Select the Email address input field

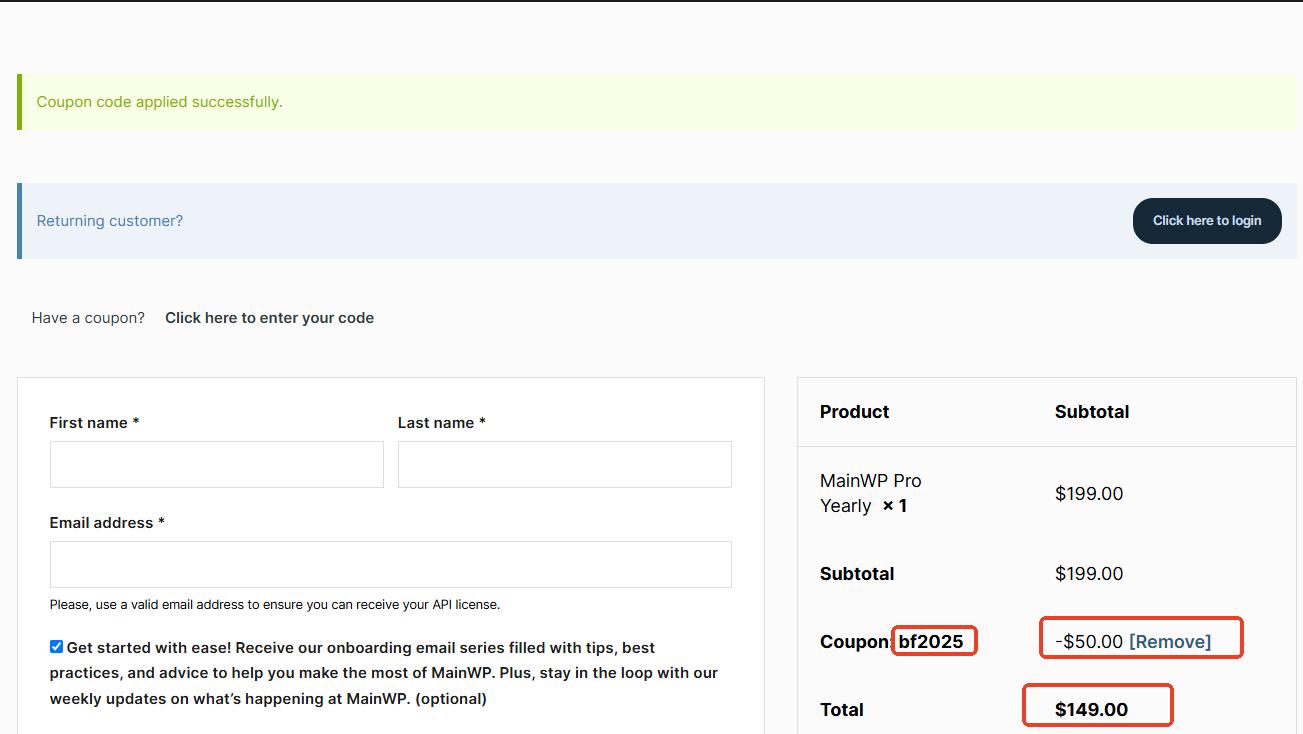tap(391, 565)
